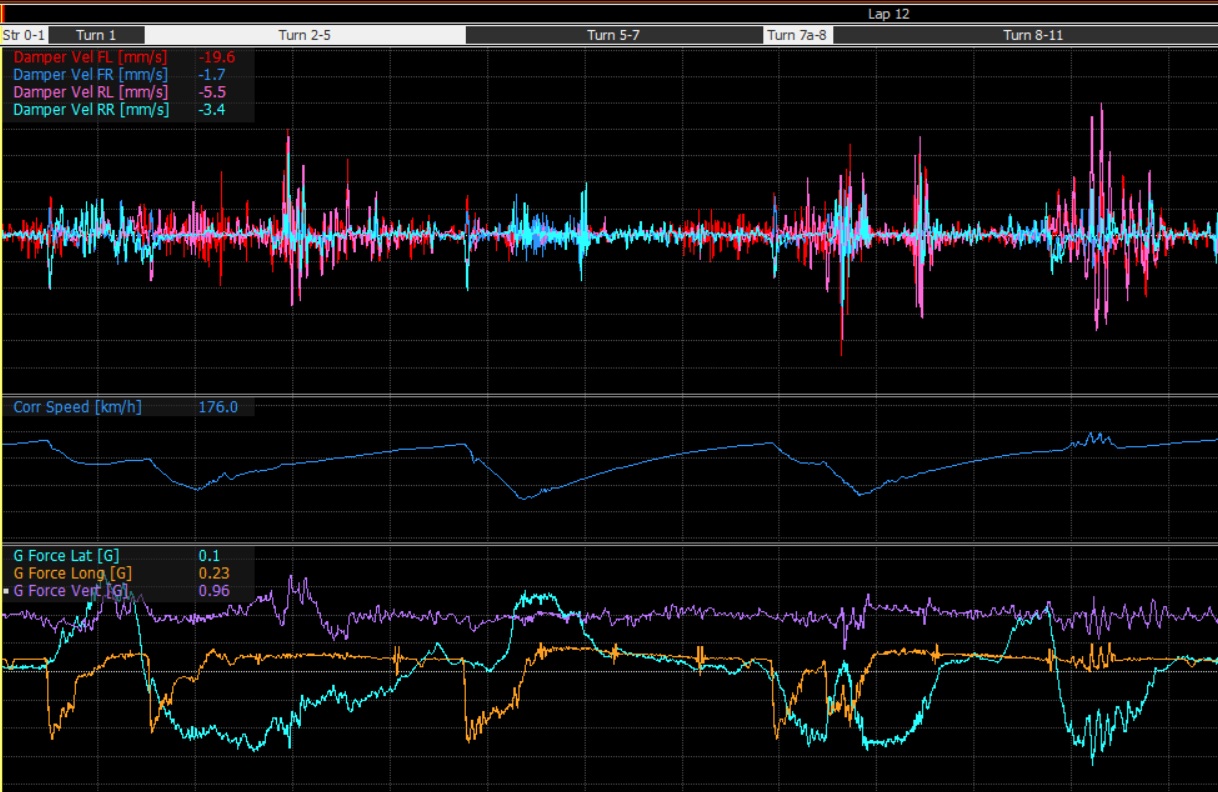Click the G Force Long value 0.23

(x=214, y=573)
